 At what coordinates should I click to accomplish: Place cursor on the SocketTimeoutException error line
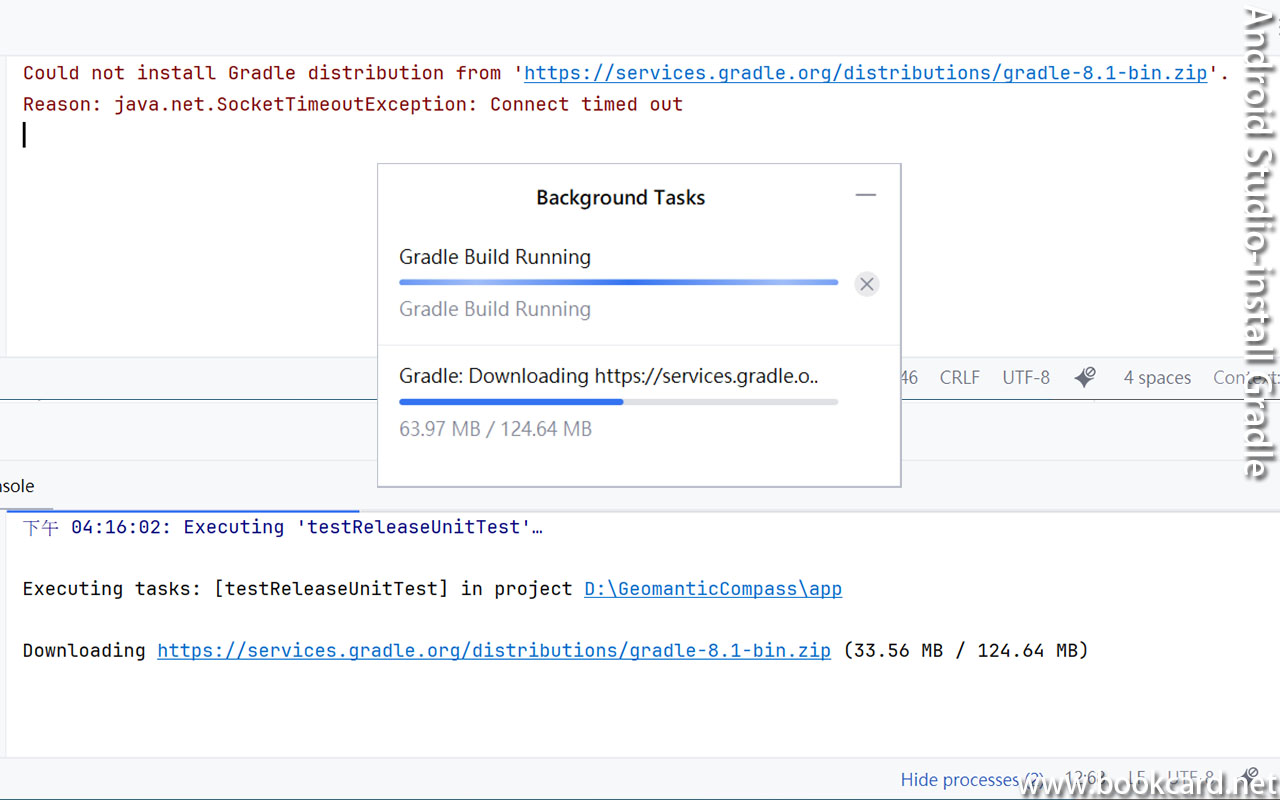click(x=352, y=105)
